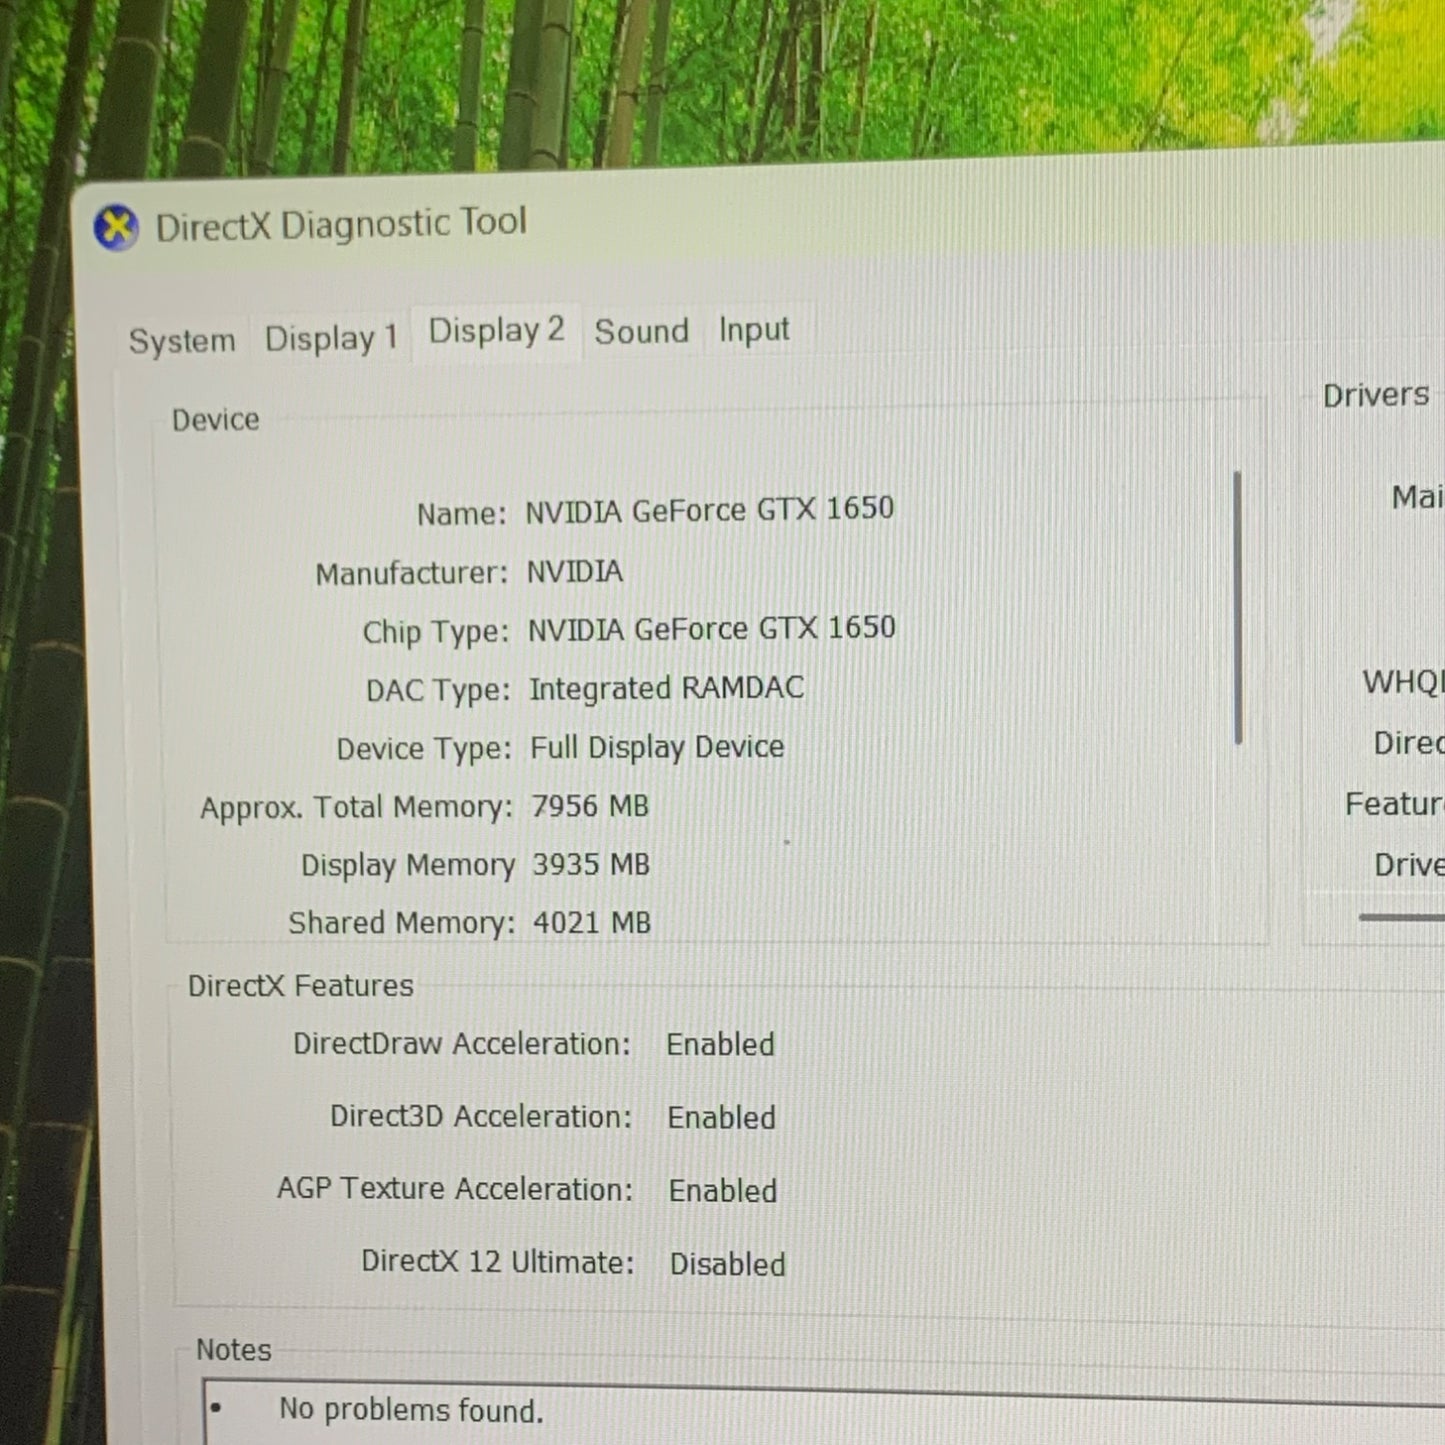Click Manufacturer value NVIDIA
Screen dimensions: 1445x1445
point(575,571)
